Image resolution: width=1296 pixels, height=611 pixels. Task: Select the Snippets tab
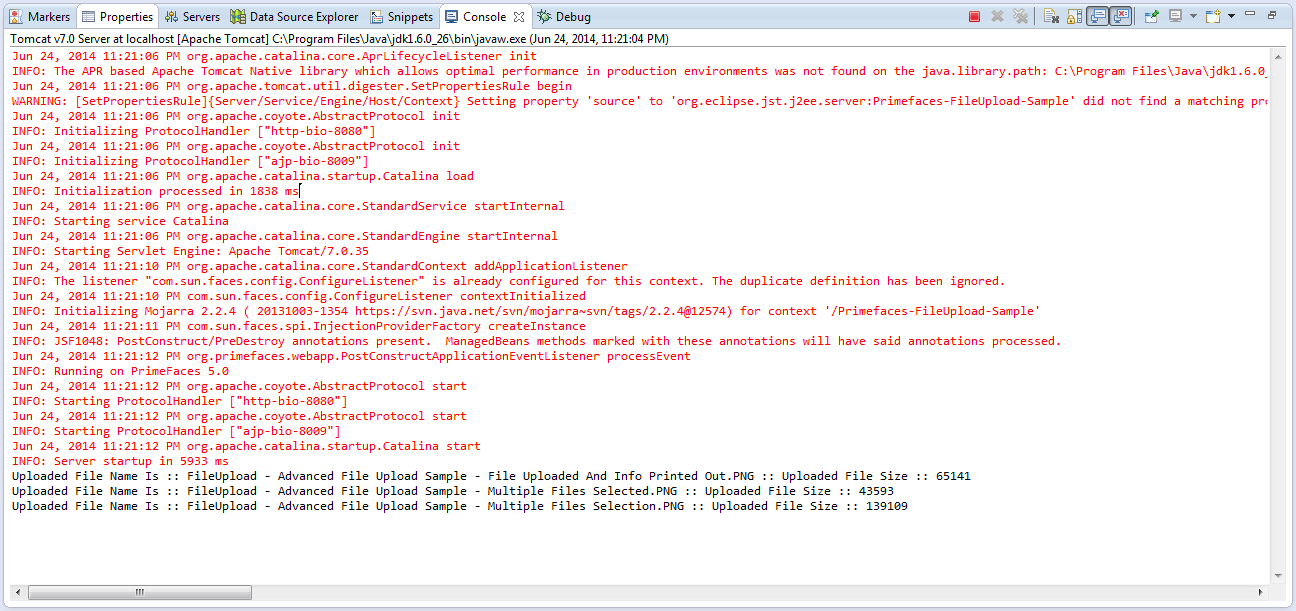click(x=402, y=17)
